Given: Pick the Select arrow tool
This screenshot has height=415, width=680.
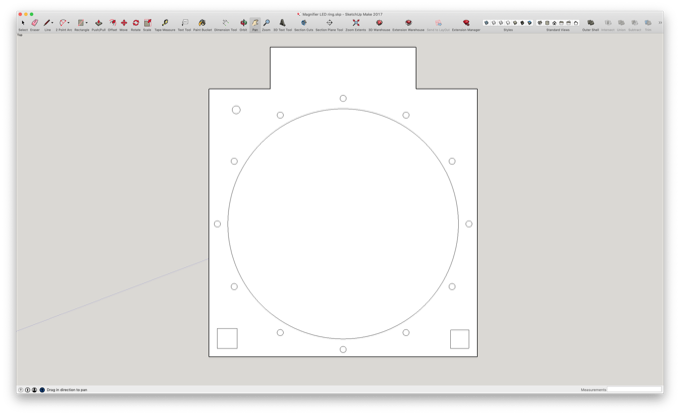Looking at the screenshot, I should click(x=23, y=23).
